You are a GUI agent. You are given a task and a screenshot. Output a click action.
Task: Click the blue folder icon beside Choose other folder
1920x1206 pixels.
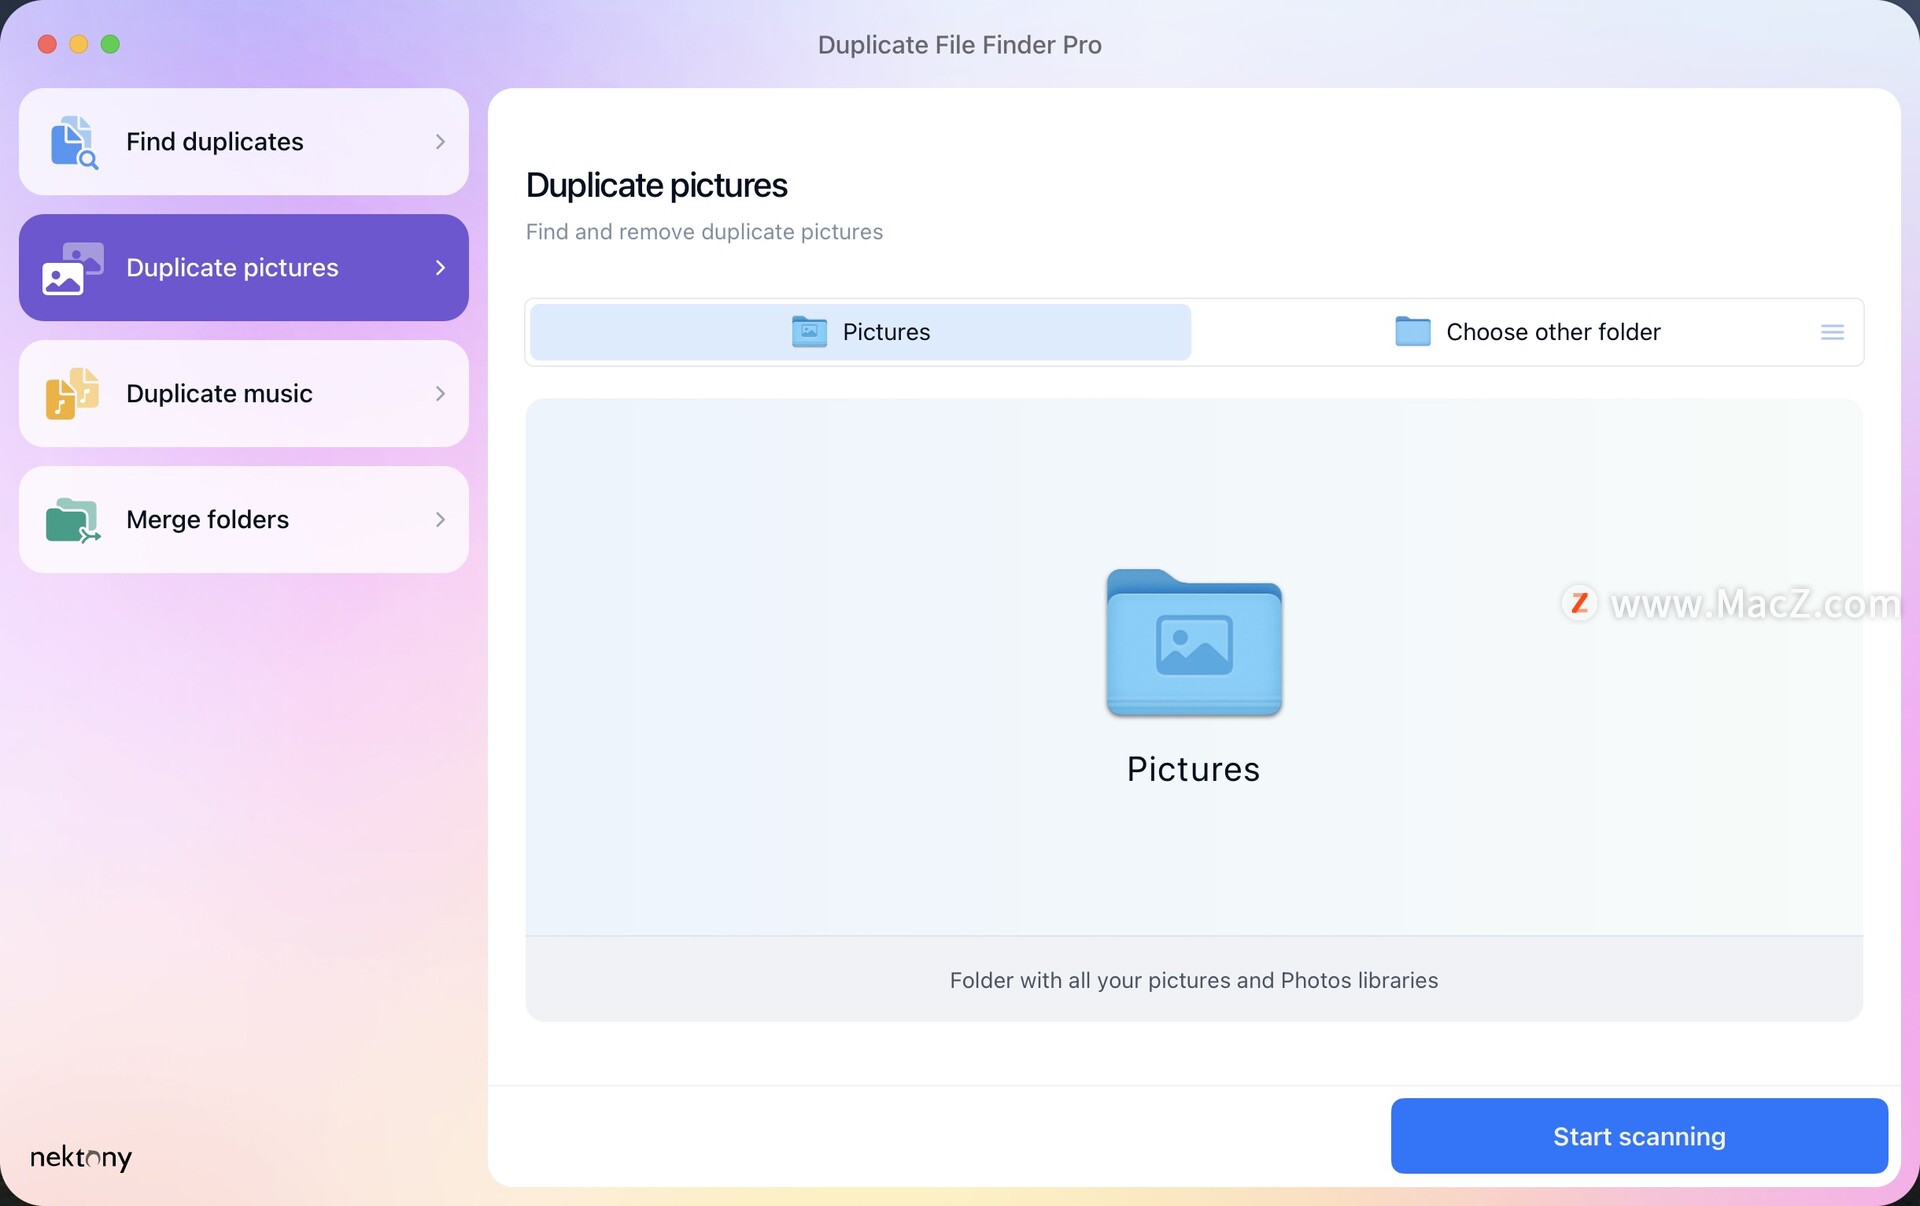(1413, 332)
